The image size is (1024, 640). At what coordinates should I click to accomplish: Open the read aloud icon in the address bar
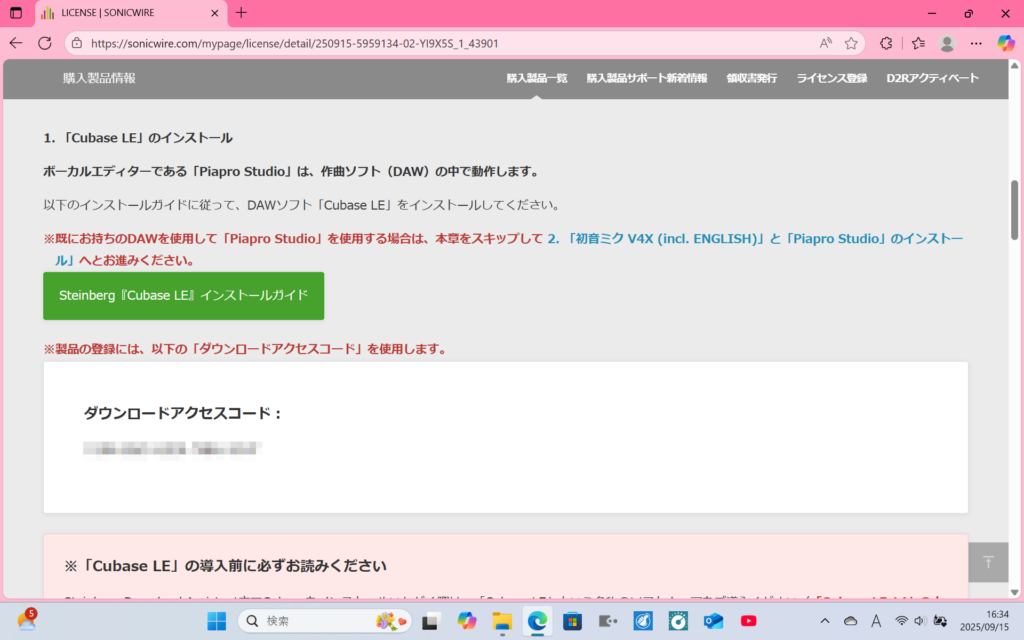[825, 43]
